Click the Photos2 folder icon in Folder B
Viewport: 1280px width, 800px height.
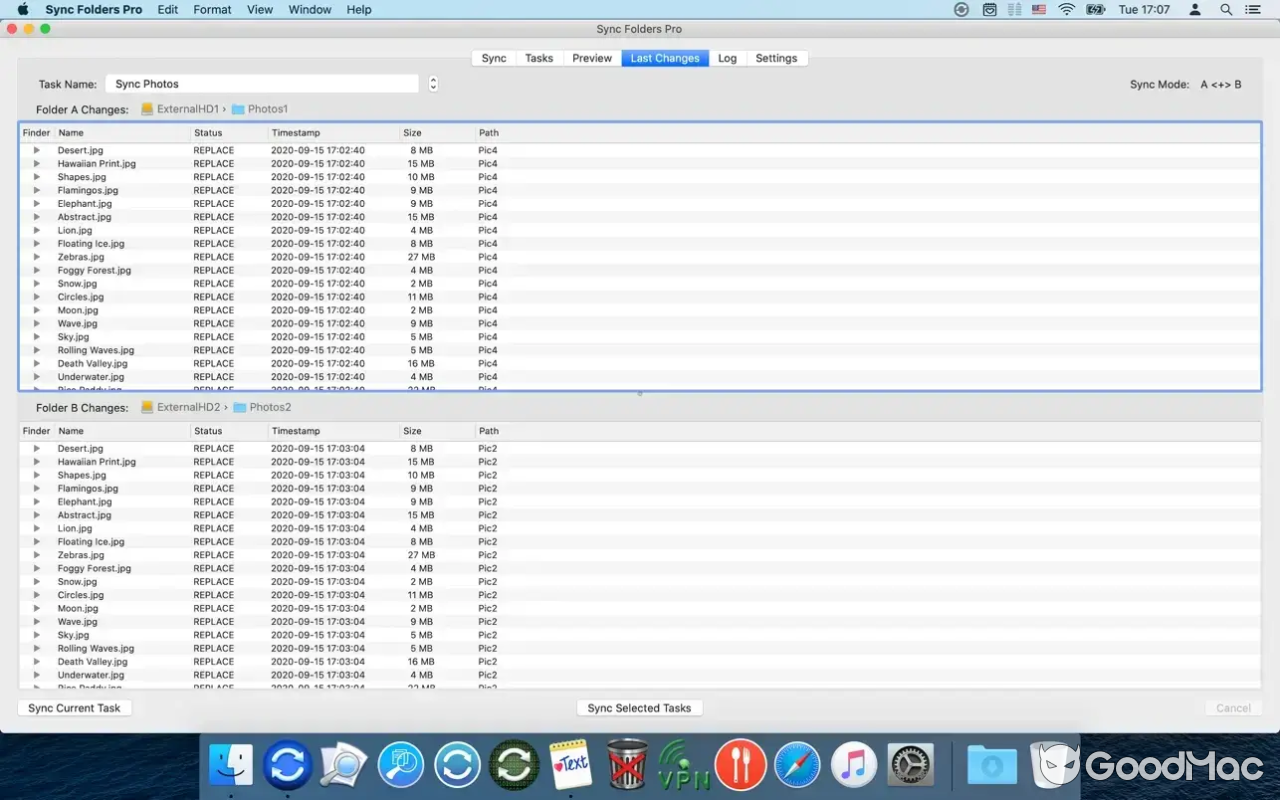240,407
